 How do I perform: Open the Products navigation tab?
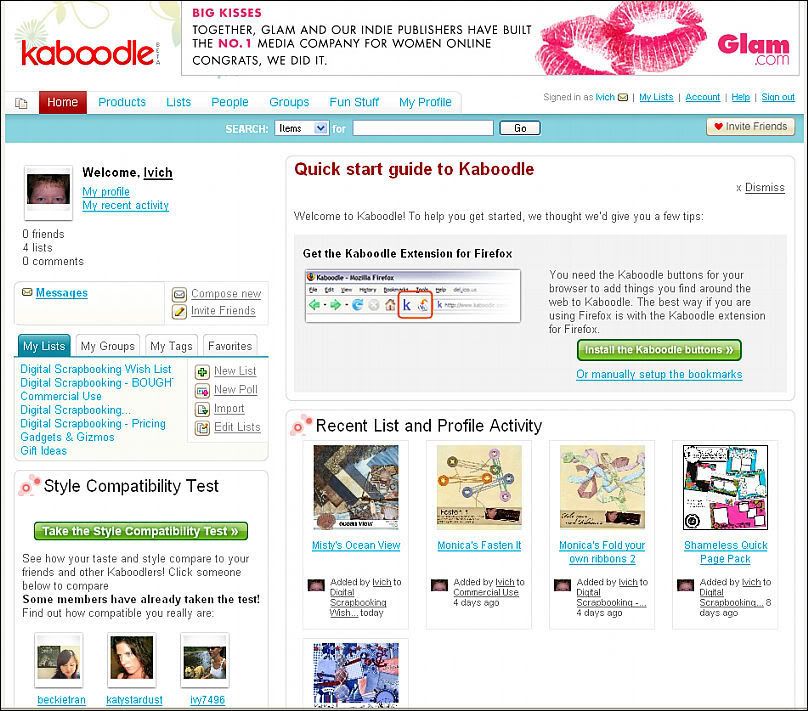(x=122, y=102)
